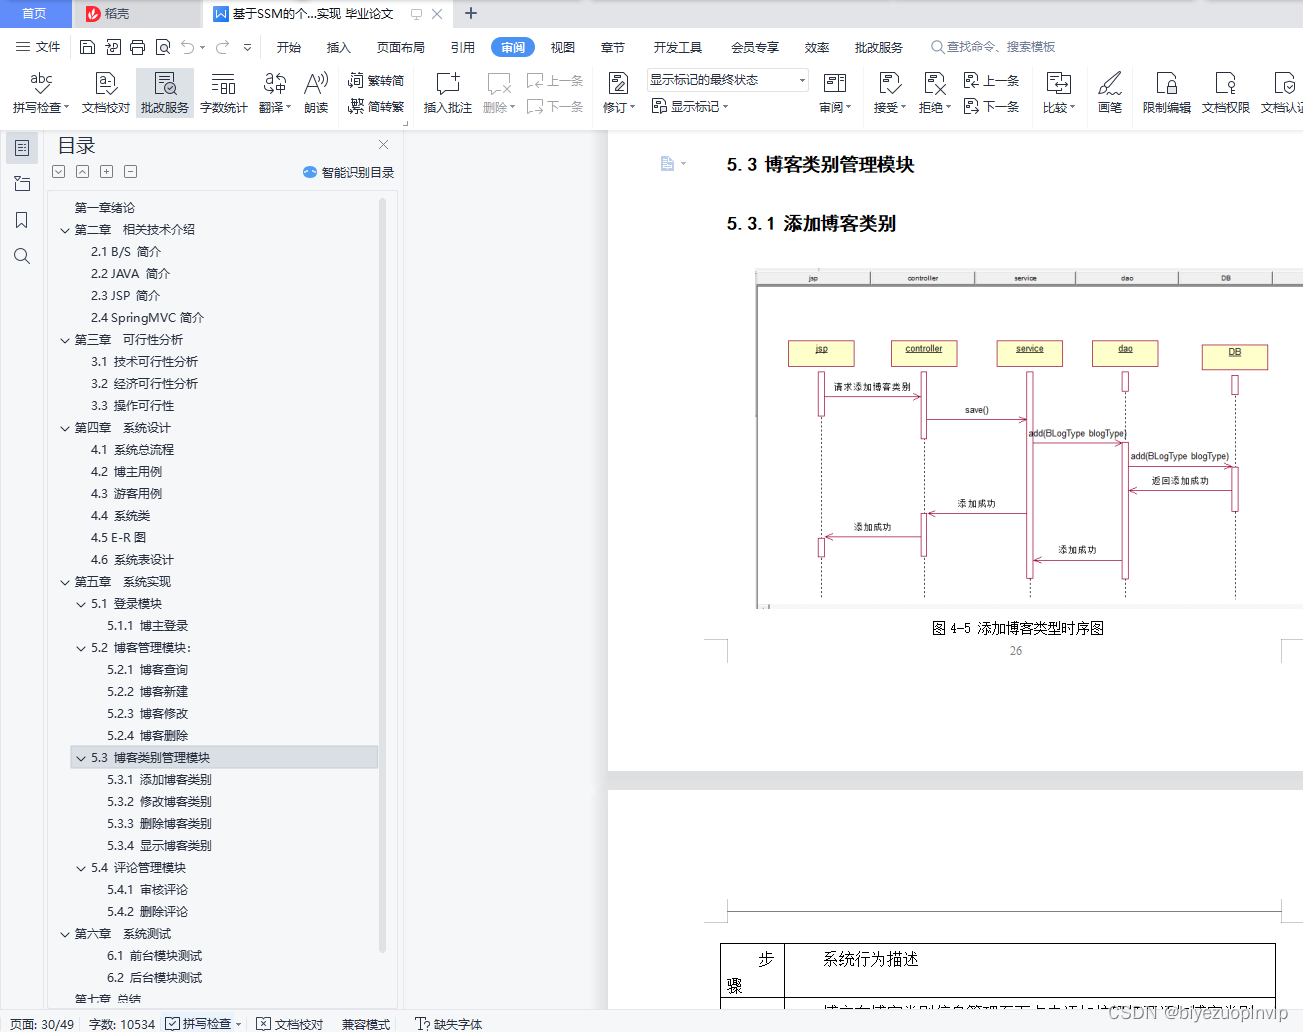Screen dimensions: 1303x1032
Task: Open the search icon in left sidebar
Action: [22, 256]
